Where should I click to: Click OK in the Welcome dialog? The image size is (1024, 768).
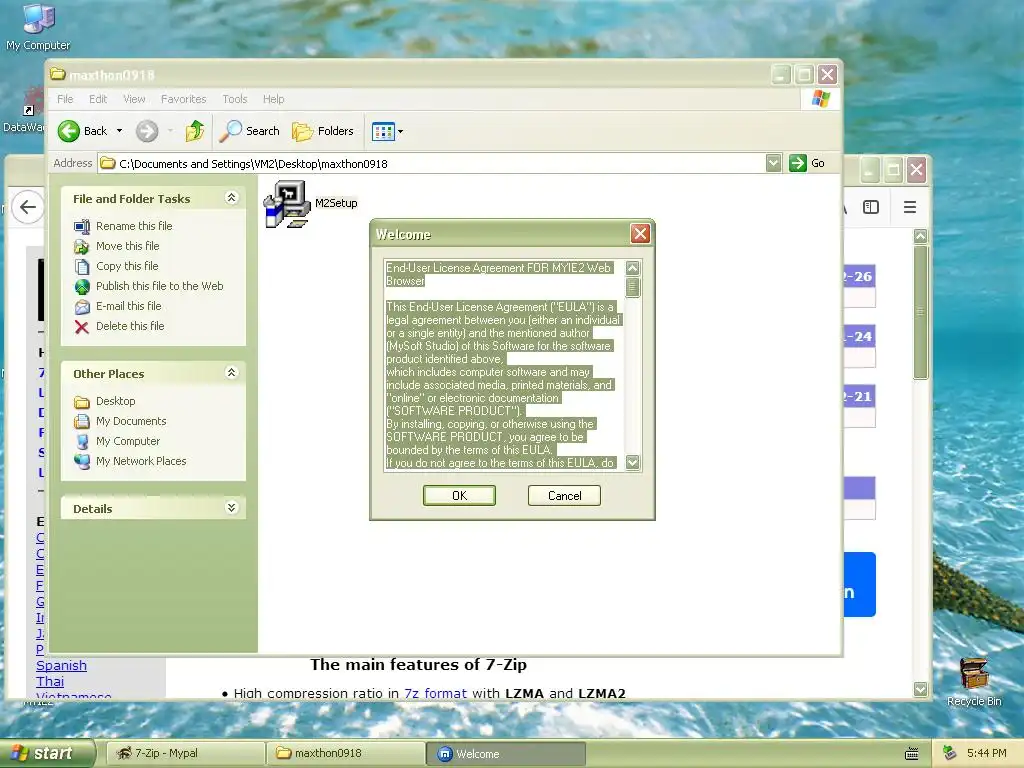(459, 496)
